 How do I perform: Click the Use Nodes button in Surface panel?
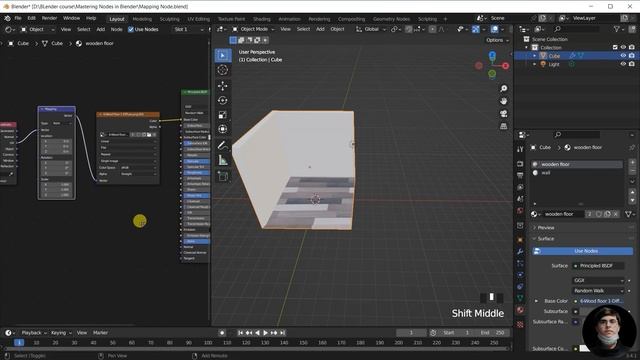(582, 251)
